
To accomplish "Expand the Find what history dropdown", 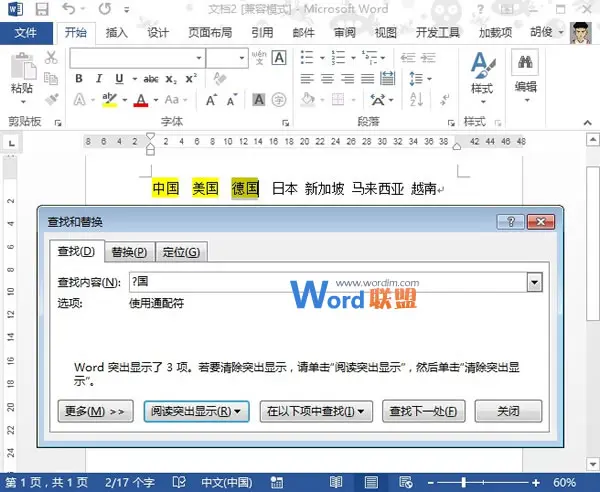I will (534, 284).
